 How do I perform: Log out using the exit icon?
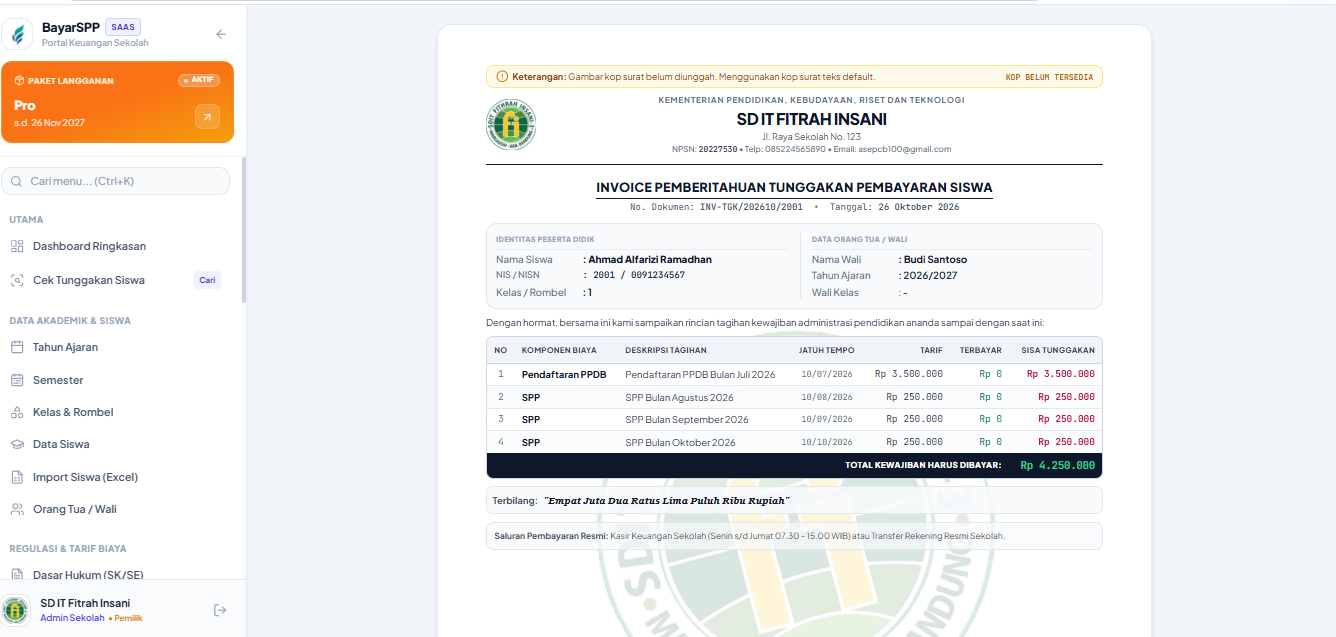tap(221, 610)
